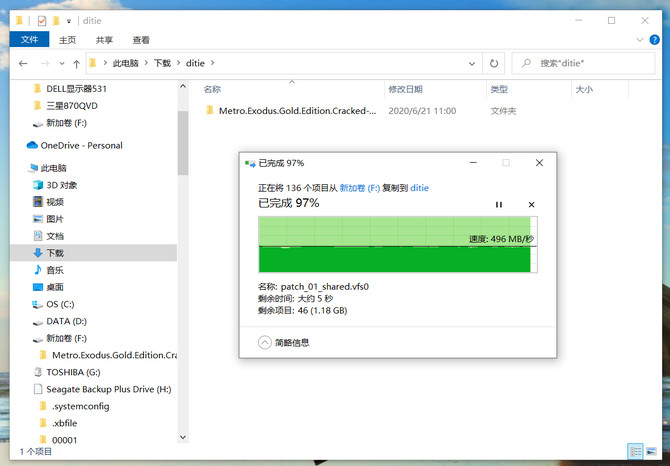Image resolution: width=670 pixels, height=466 pixels.
Task: Switch to details view layout
Action: (x=634, y=451)
